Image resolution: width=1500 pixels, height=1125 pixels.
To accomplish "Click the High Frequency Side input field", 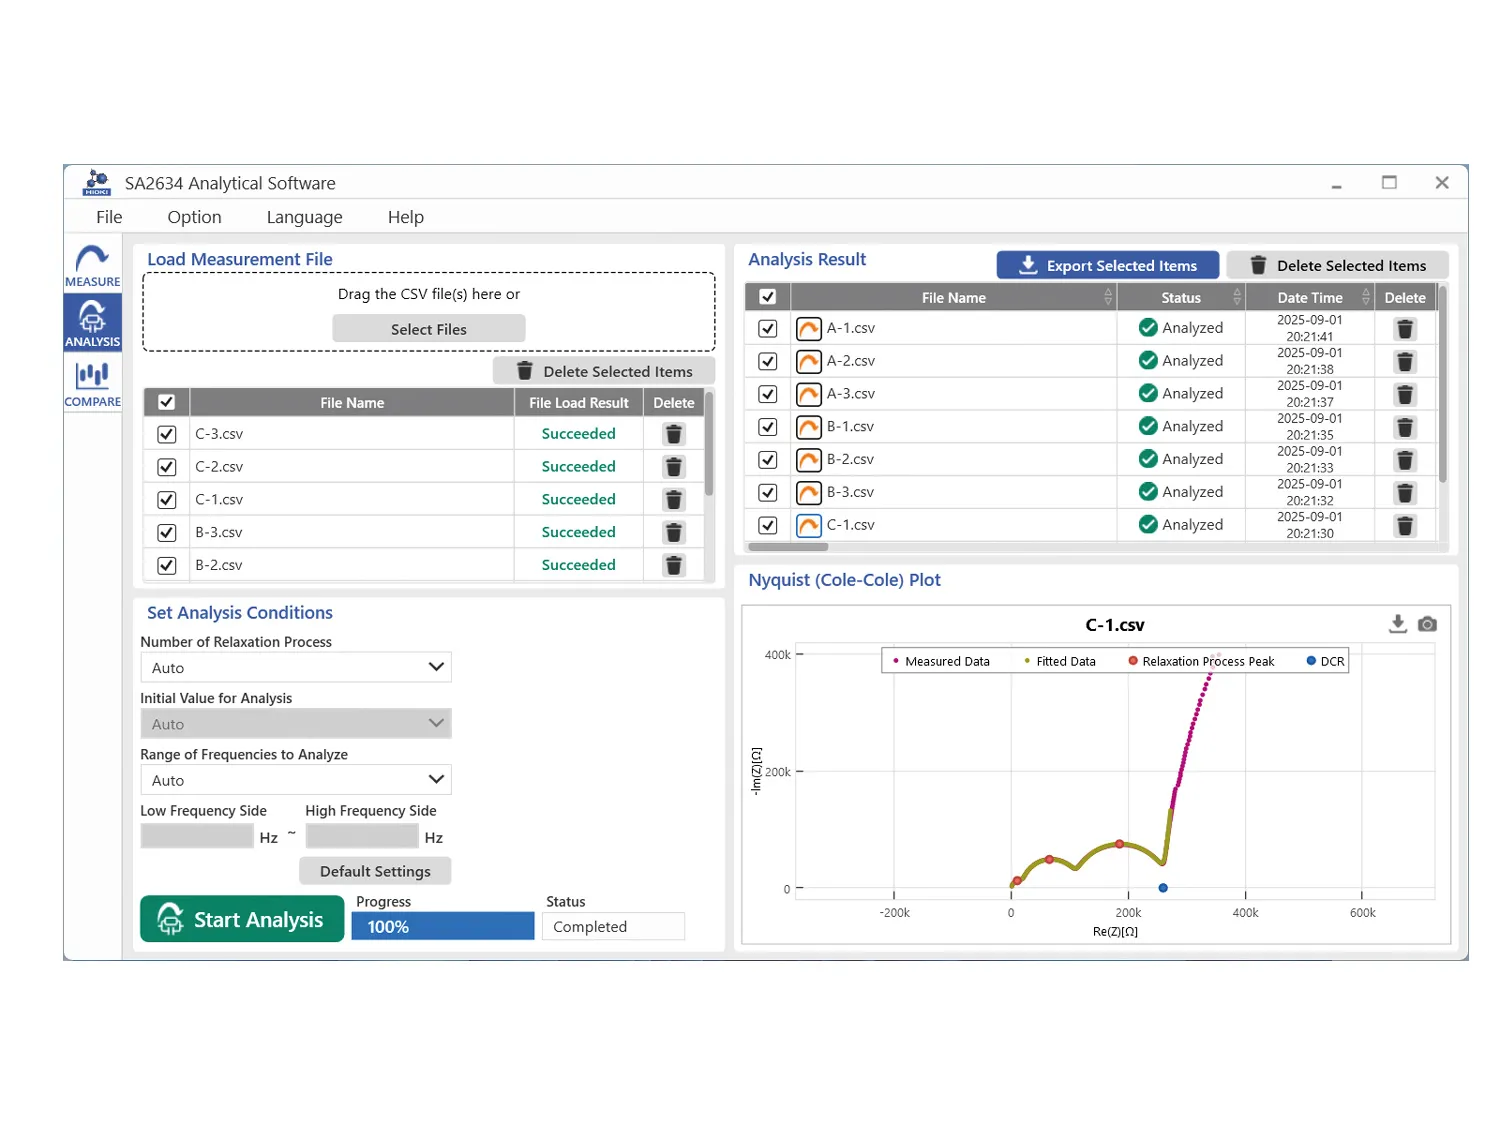I will coord(362,836).
